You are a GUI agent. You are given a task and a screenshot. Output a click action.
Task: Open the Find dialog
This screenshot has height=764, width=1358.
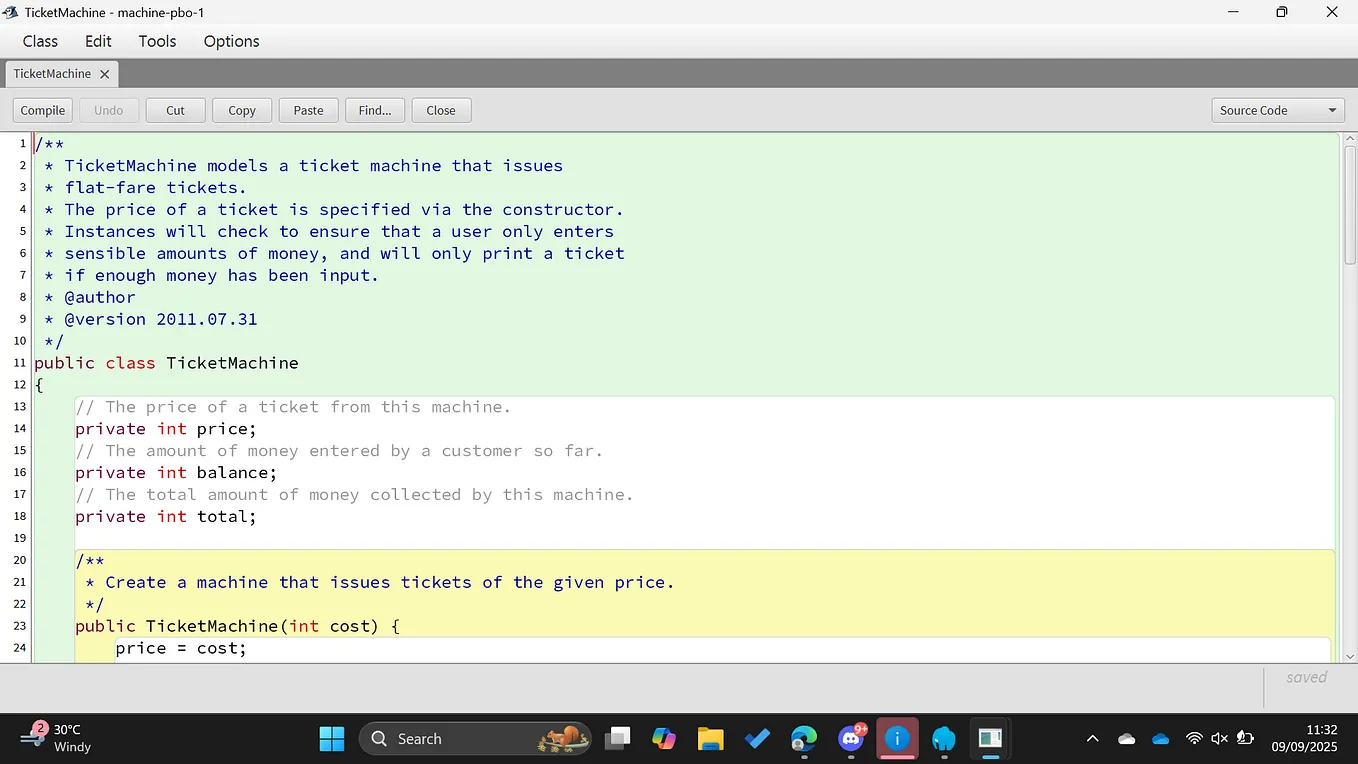point(375,110)
